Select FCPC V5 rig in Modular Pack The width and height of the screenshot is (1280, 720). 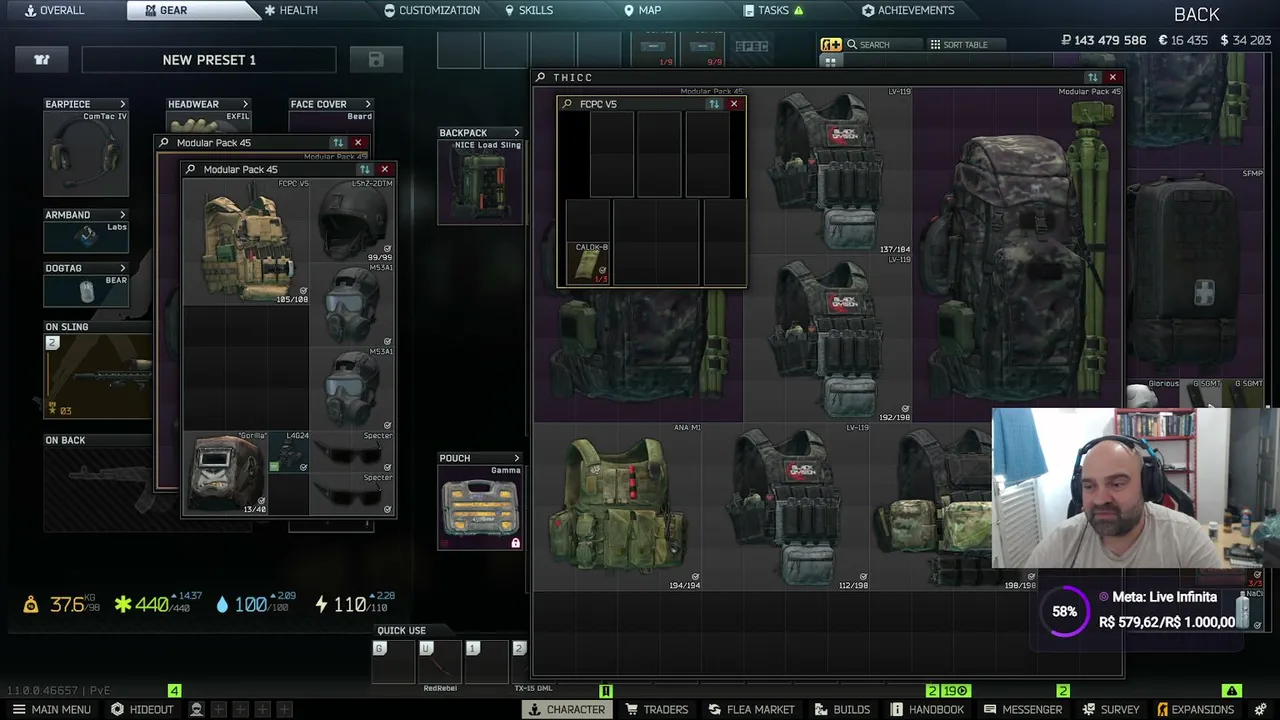(x=246, y=242)
